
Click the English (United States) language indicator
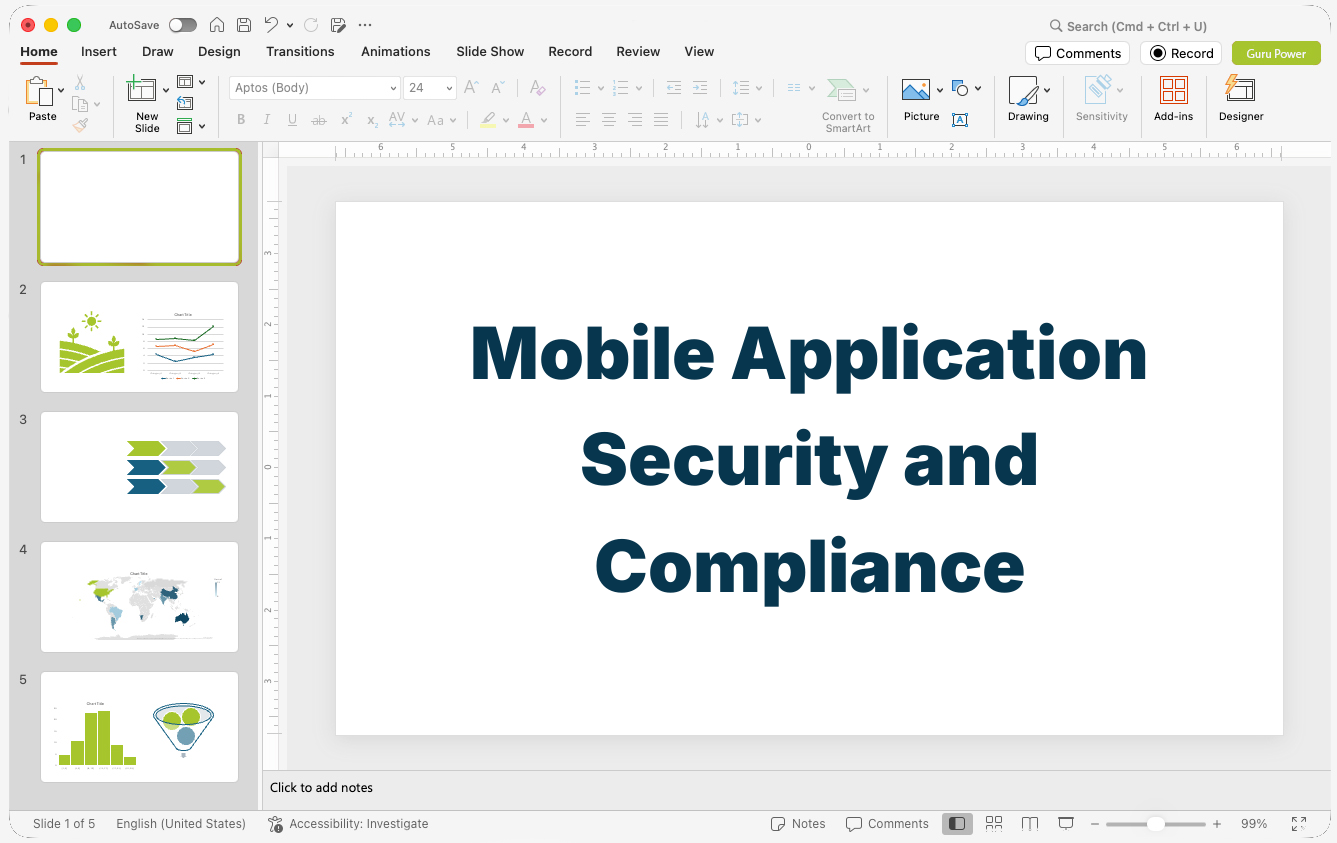point(181,824)
